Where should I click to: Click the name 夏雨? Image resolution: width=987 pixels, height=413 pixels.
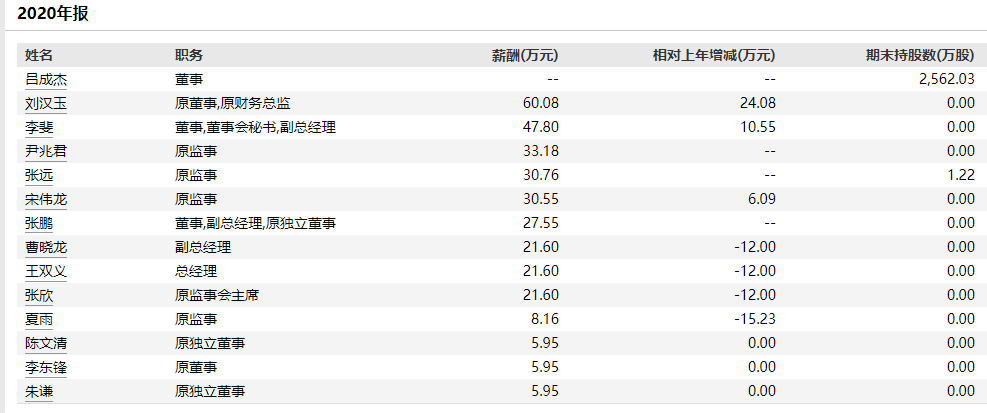39,319
